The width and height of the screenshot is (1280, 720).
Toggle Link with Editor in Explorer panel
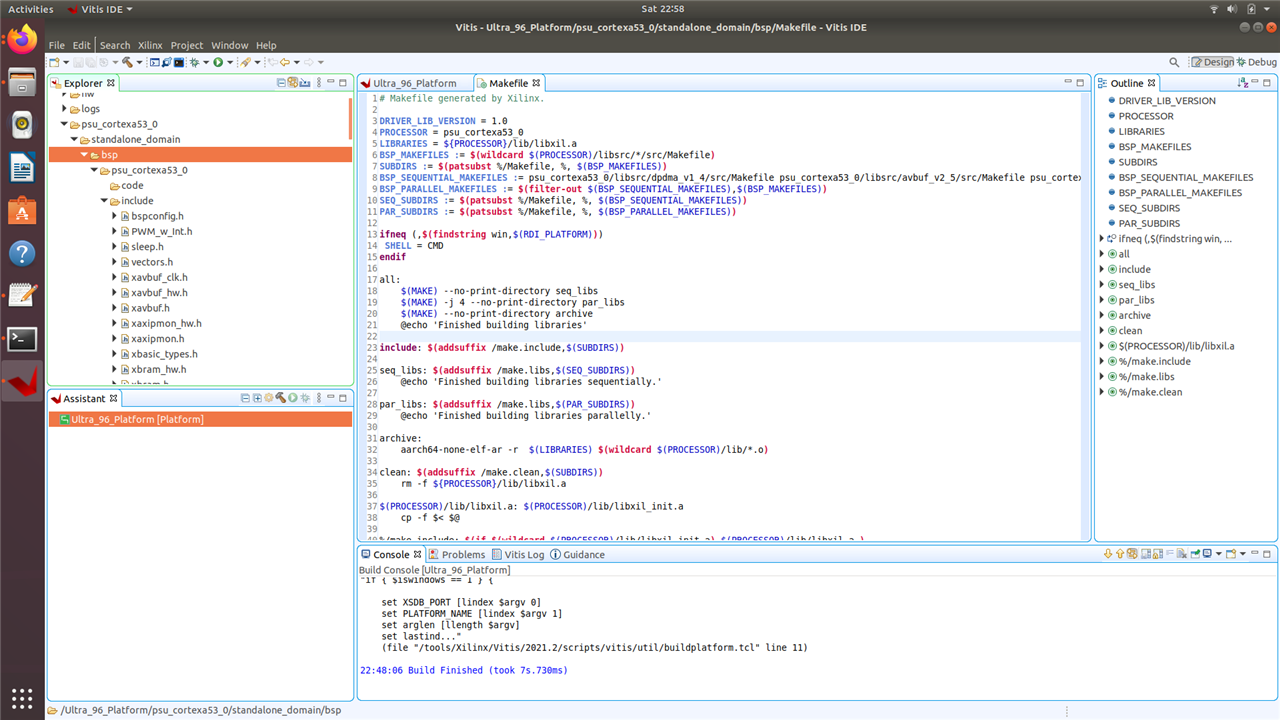[x=292, y=83]
